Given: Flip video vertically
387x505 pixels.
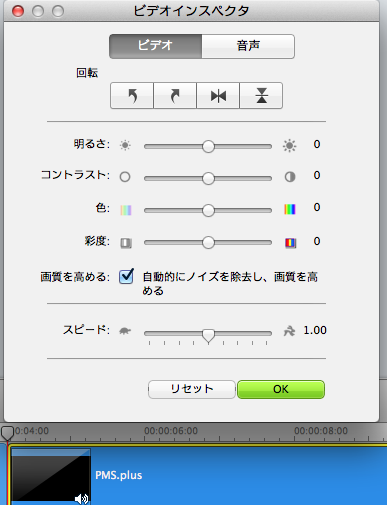Looking at the screenshot, I should 261,96.
